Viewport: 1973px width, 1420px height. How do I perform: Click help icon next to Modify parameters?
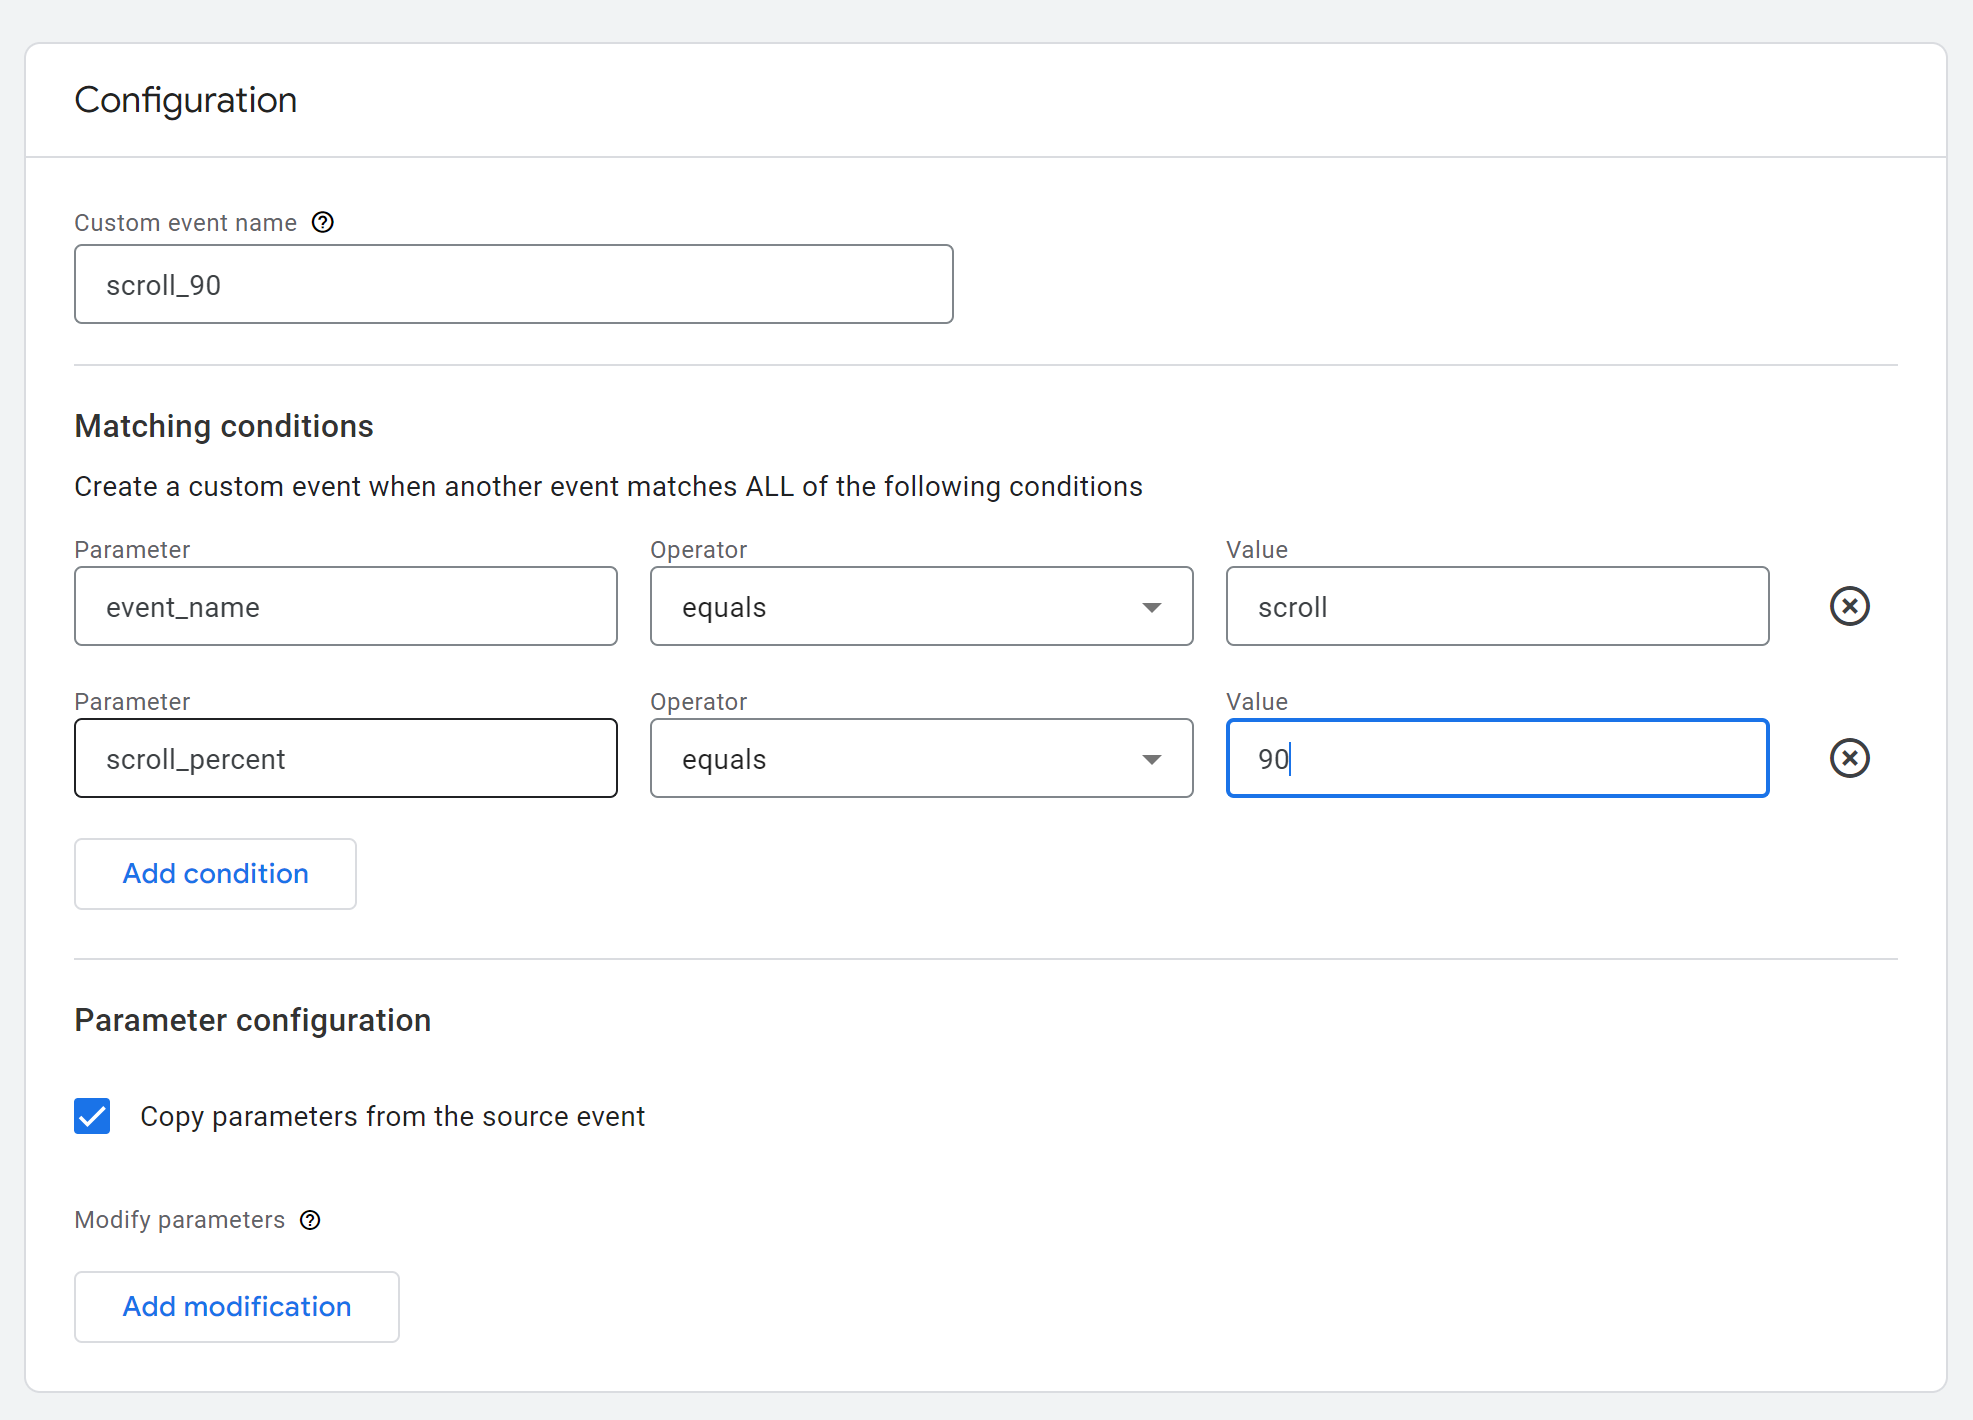click(310, 1220)
